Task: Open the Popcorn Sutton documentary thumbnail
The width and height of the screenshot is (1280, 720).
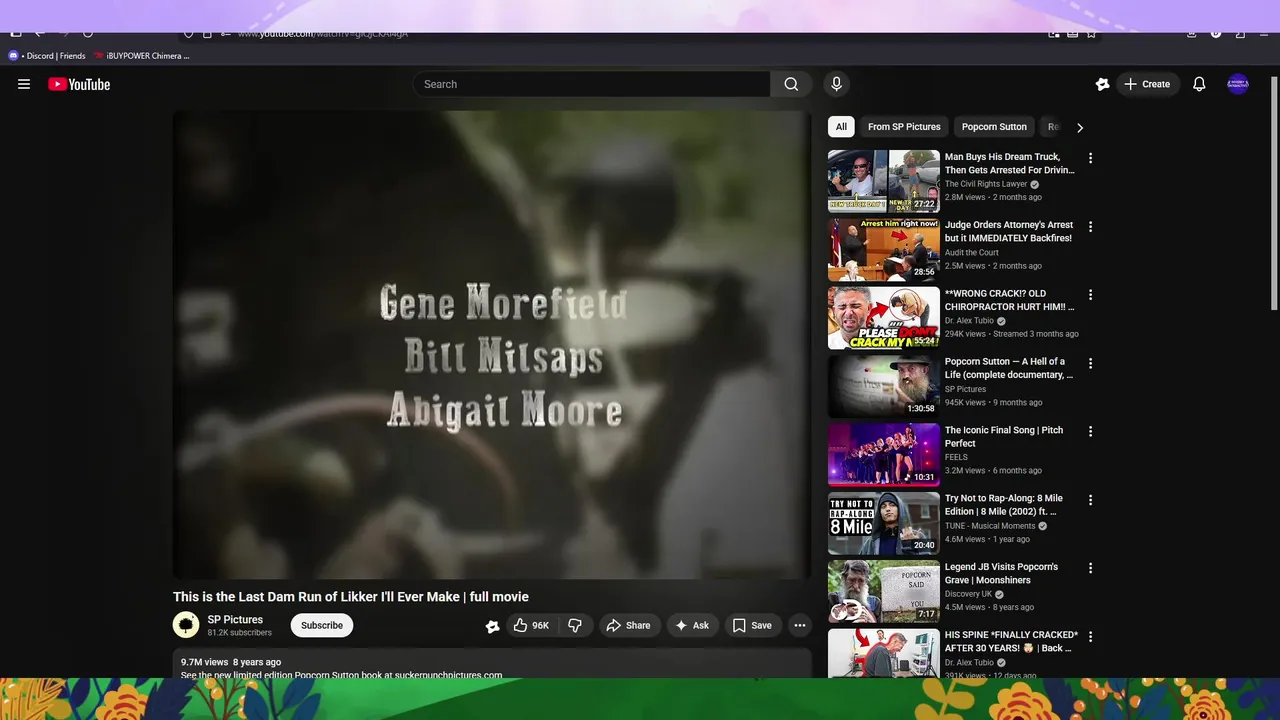Action: tap(884, 386)
